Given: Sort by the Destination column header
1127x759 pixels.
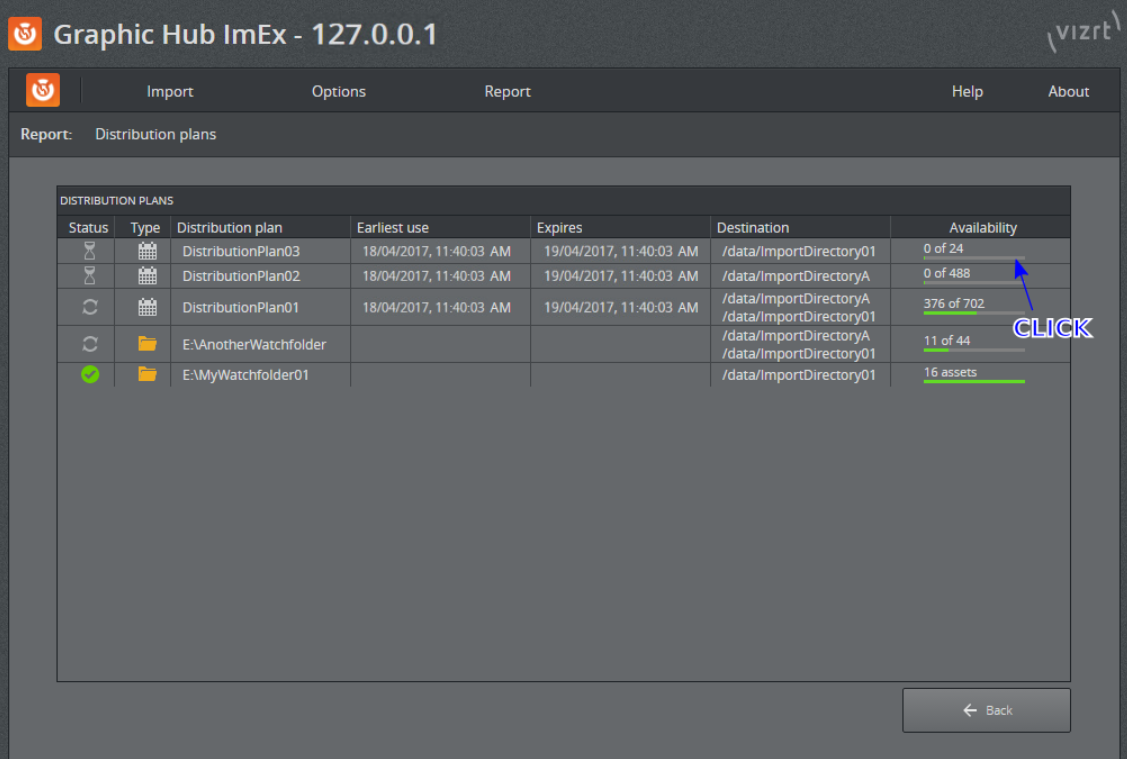Looking at the screenshot, I should [753, 227].
